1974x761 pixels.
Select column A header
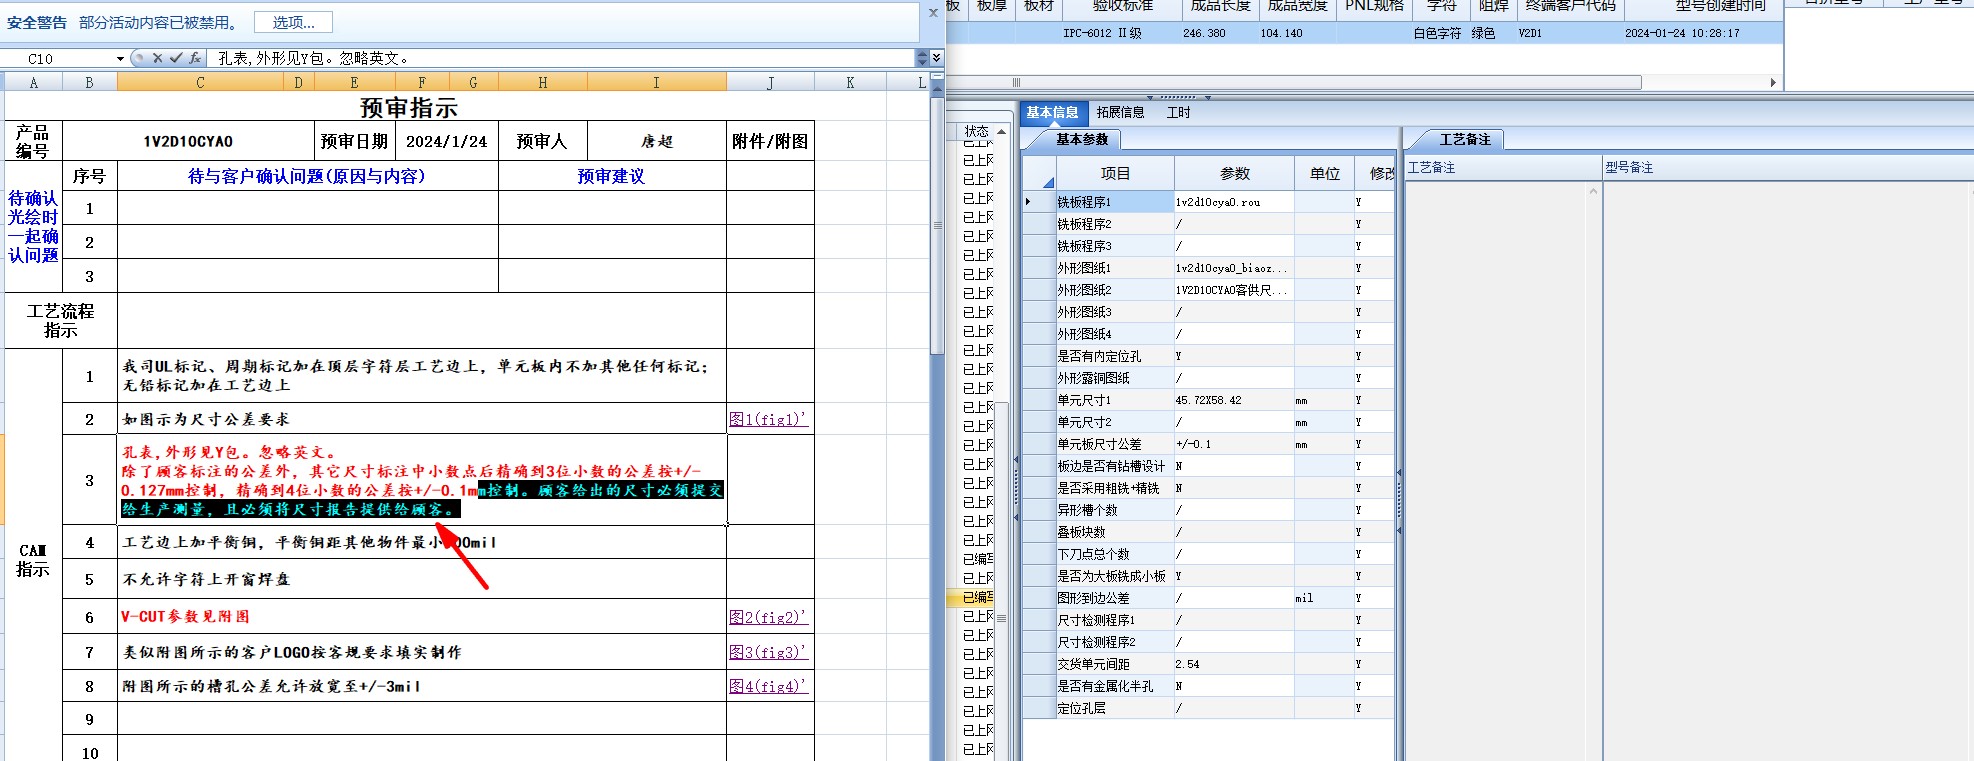point(34,83)
